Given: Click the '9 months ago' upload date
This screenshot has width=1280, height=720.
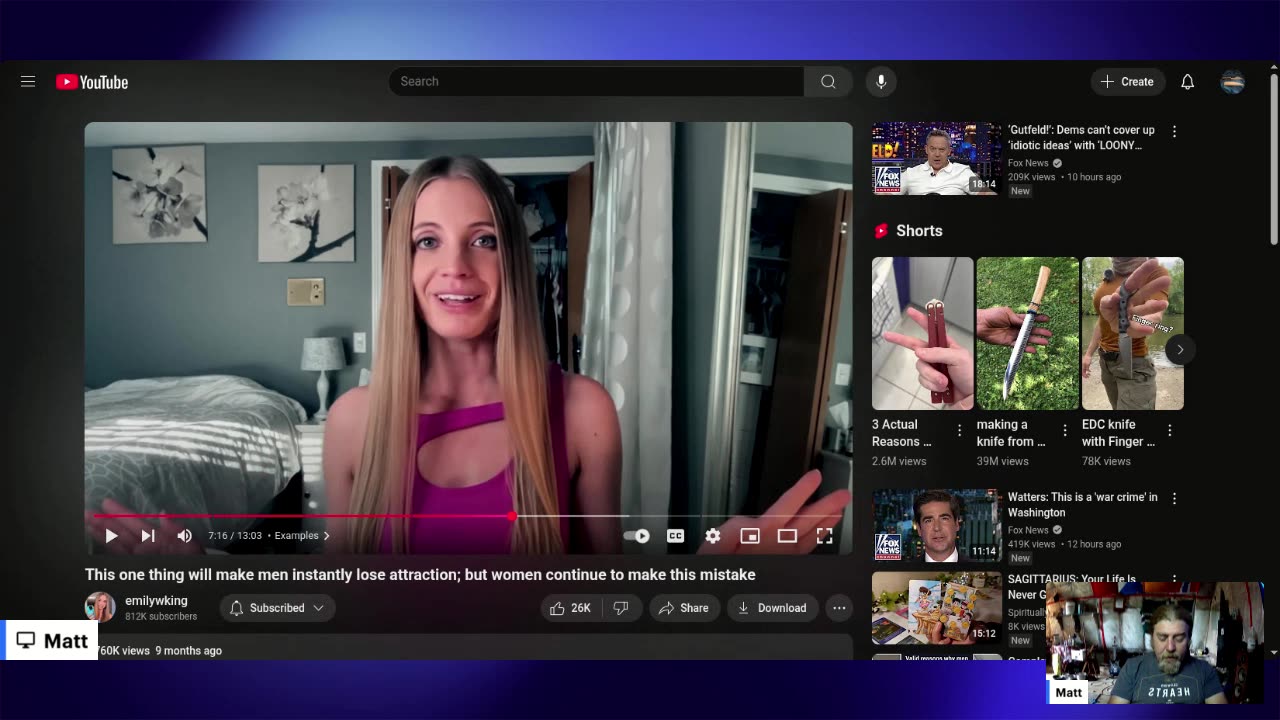Looking at the screenshot, I should [x=188, y=651].
